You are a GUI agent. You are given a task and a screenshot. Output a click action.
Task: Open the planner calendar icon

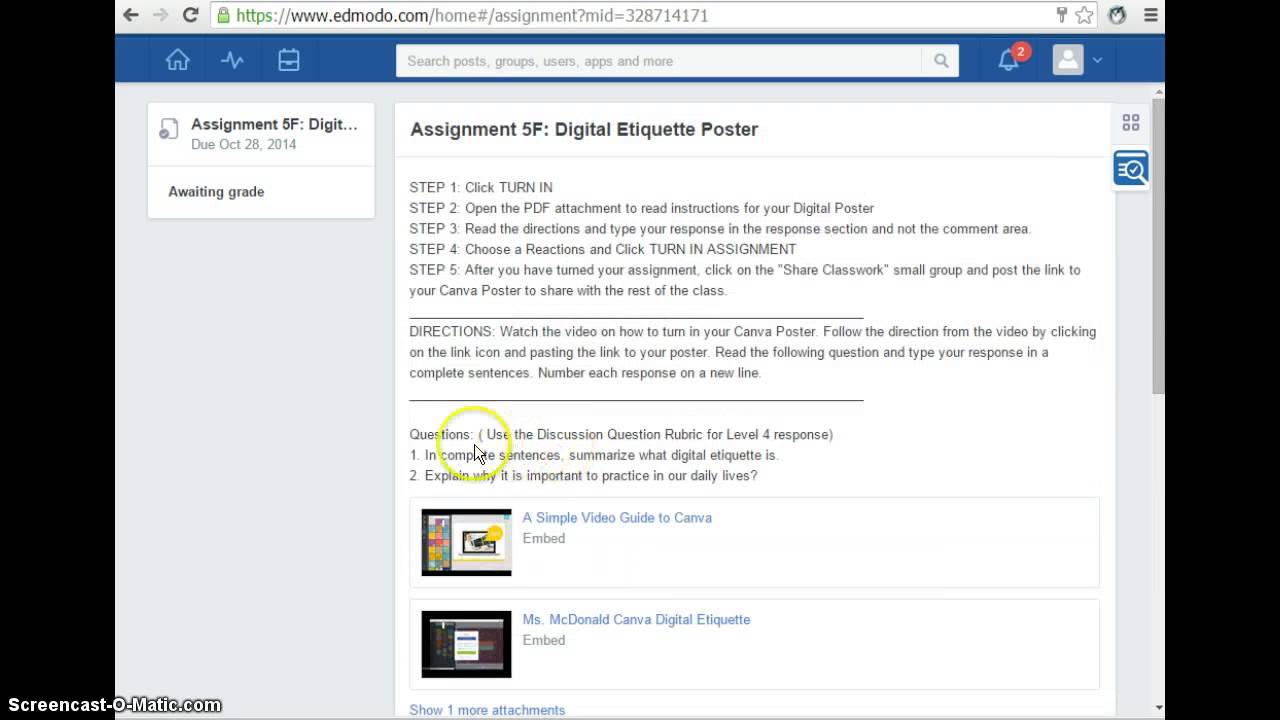(x=289, y=60)
